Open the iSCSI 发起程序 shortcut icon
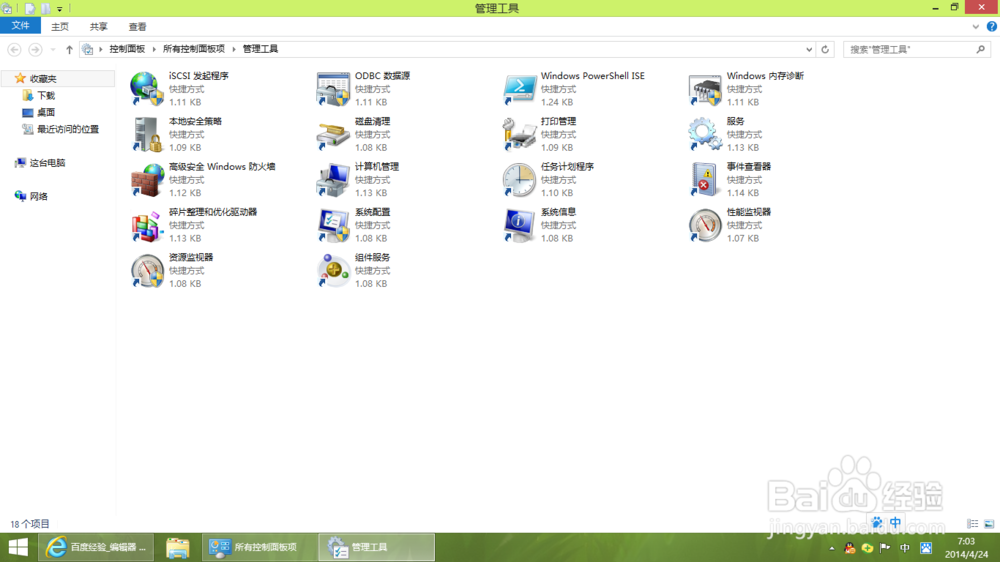The width and height of the screenshot is (1000, 562). (x=147, y=89)
